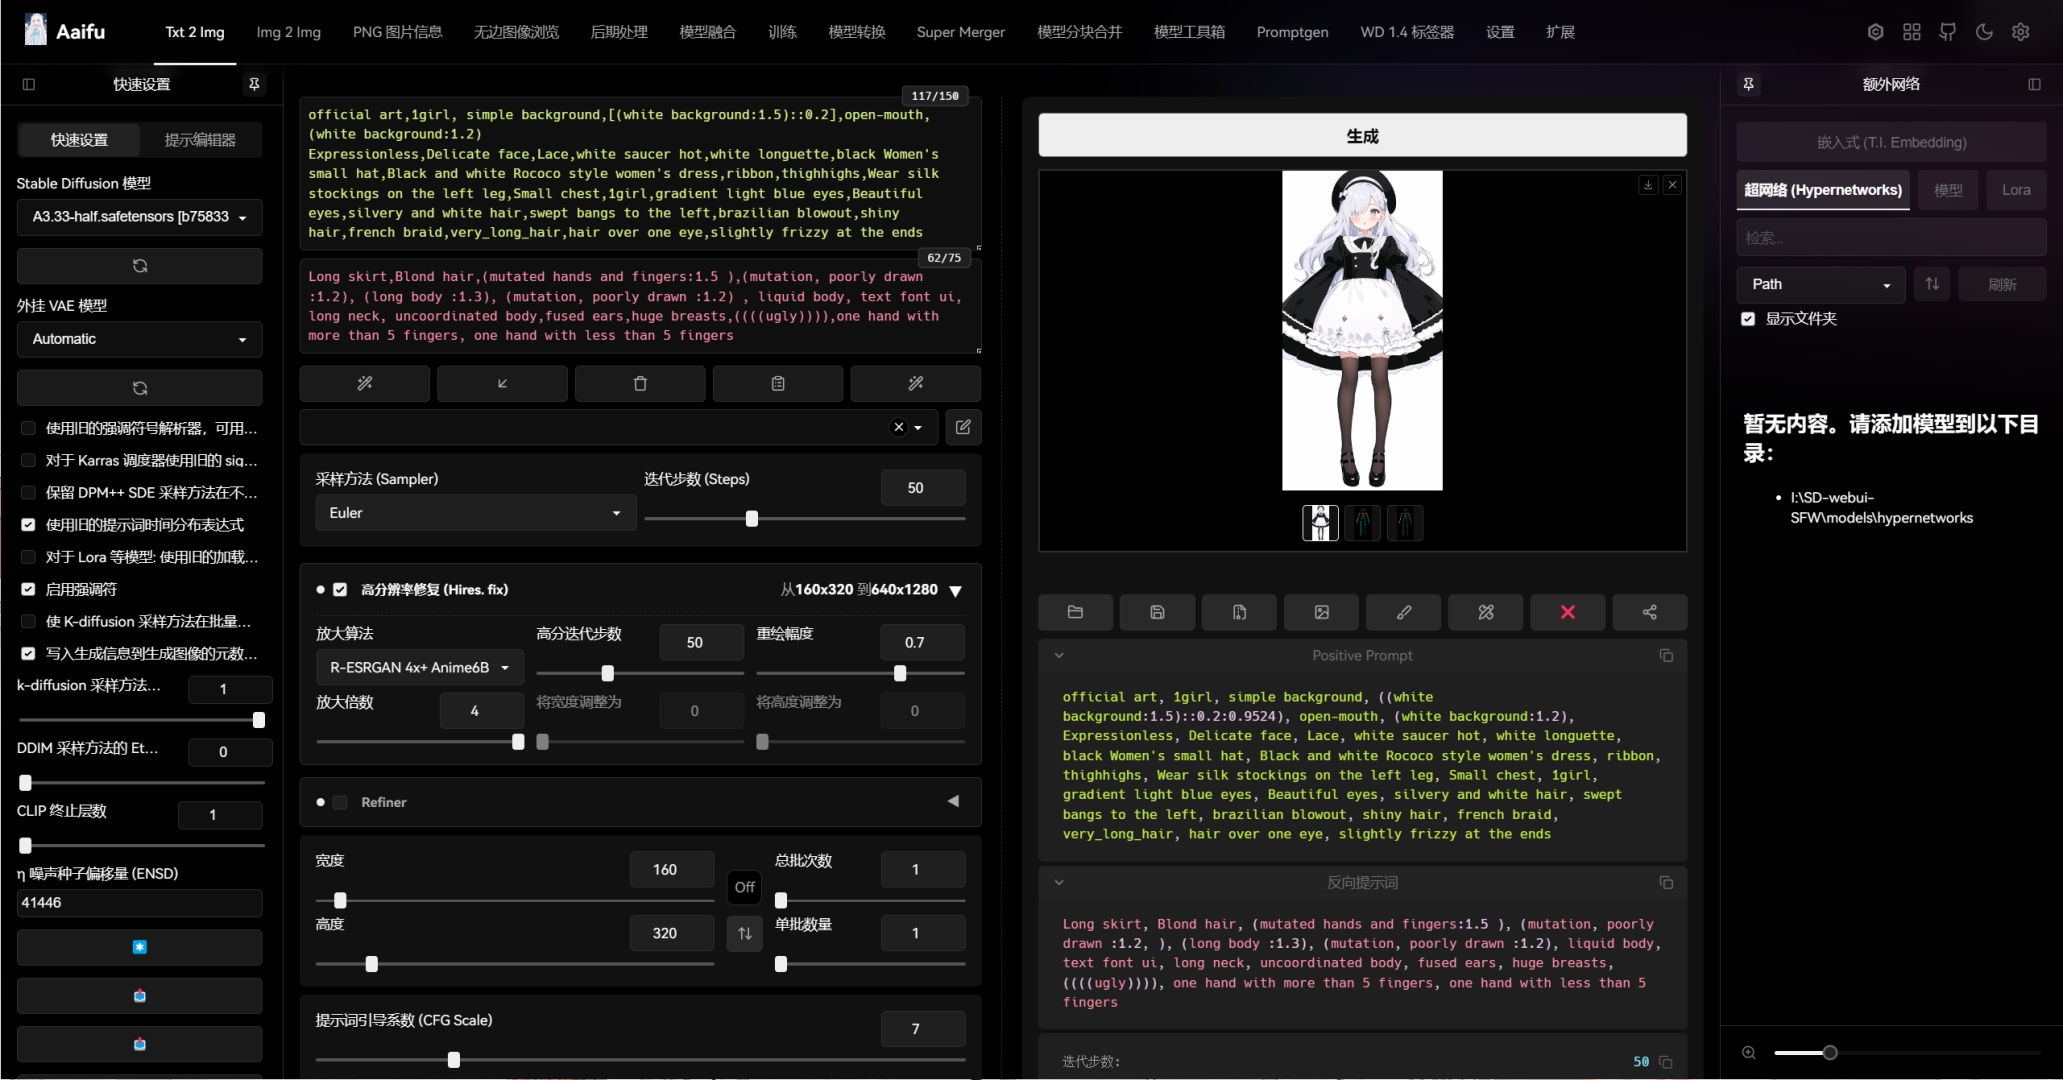
Task: Swap width and height with arrows icon
Action: click(745, 933)
